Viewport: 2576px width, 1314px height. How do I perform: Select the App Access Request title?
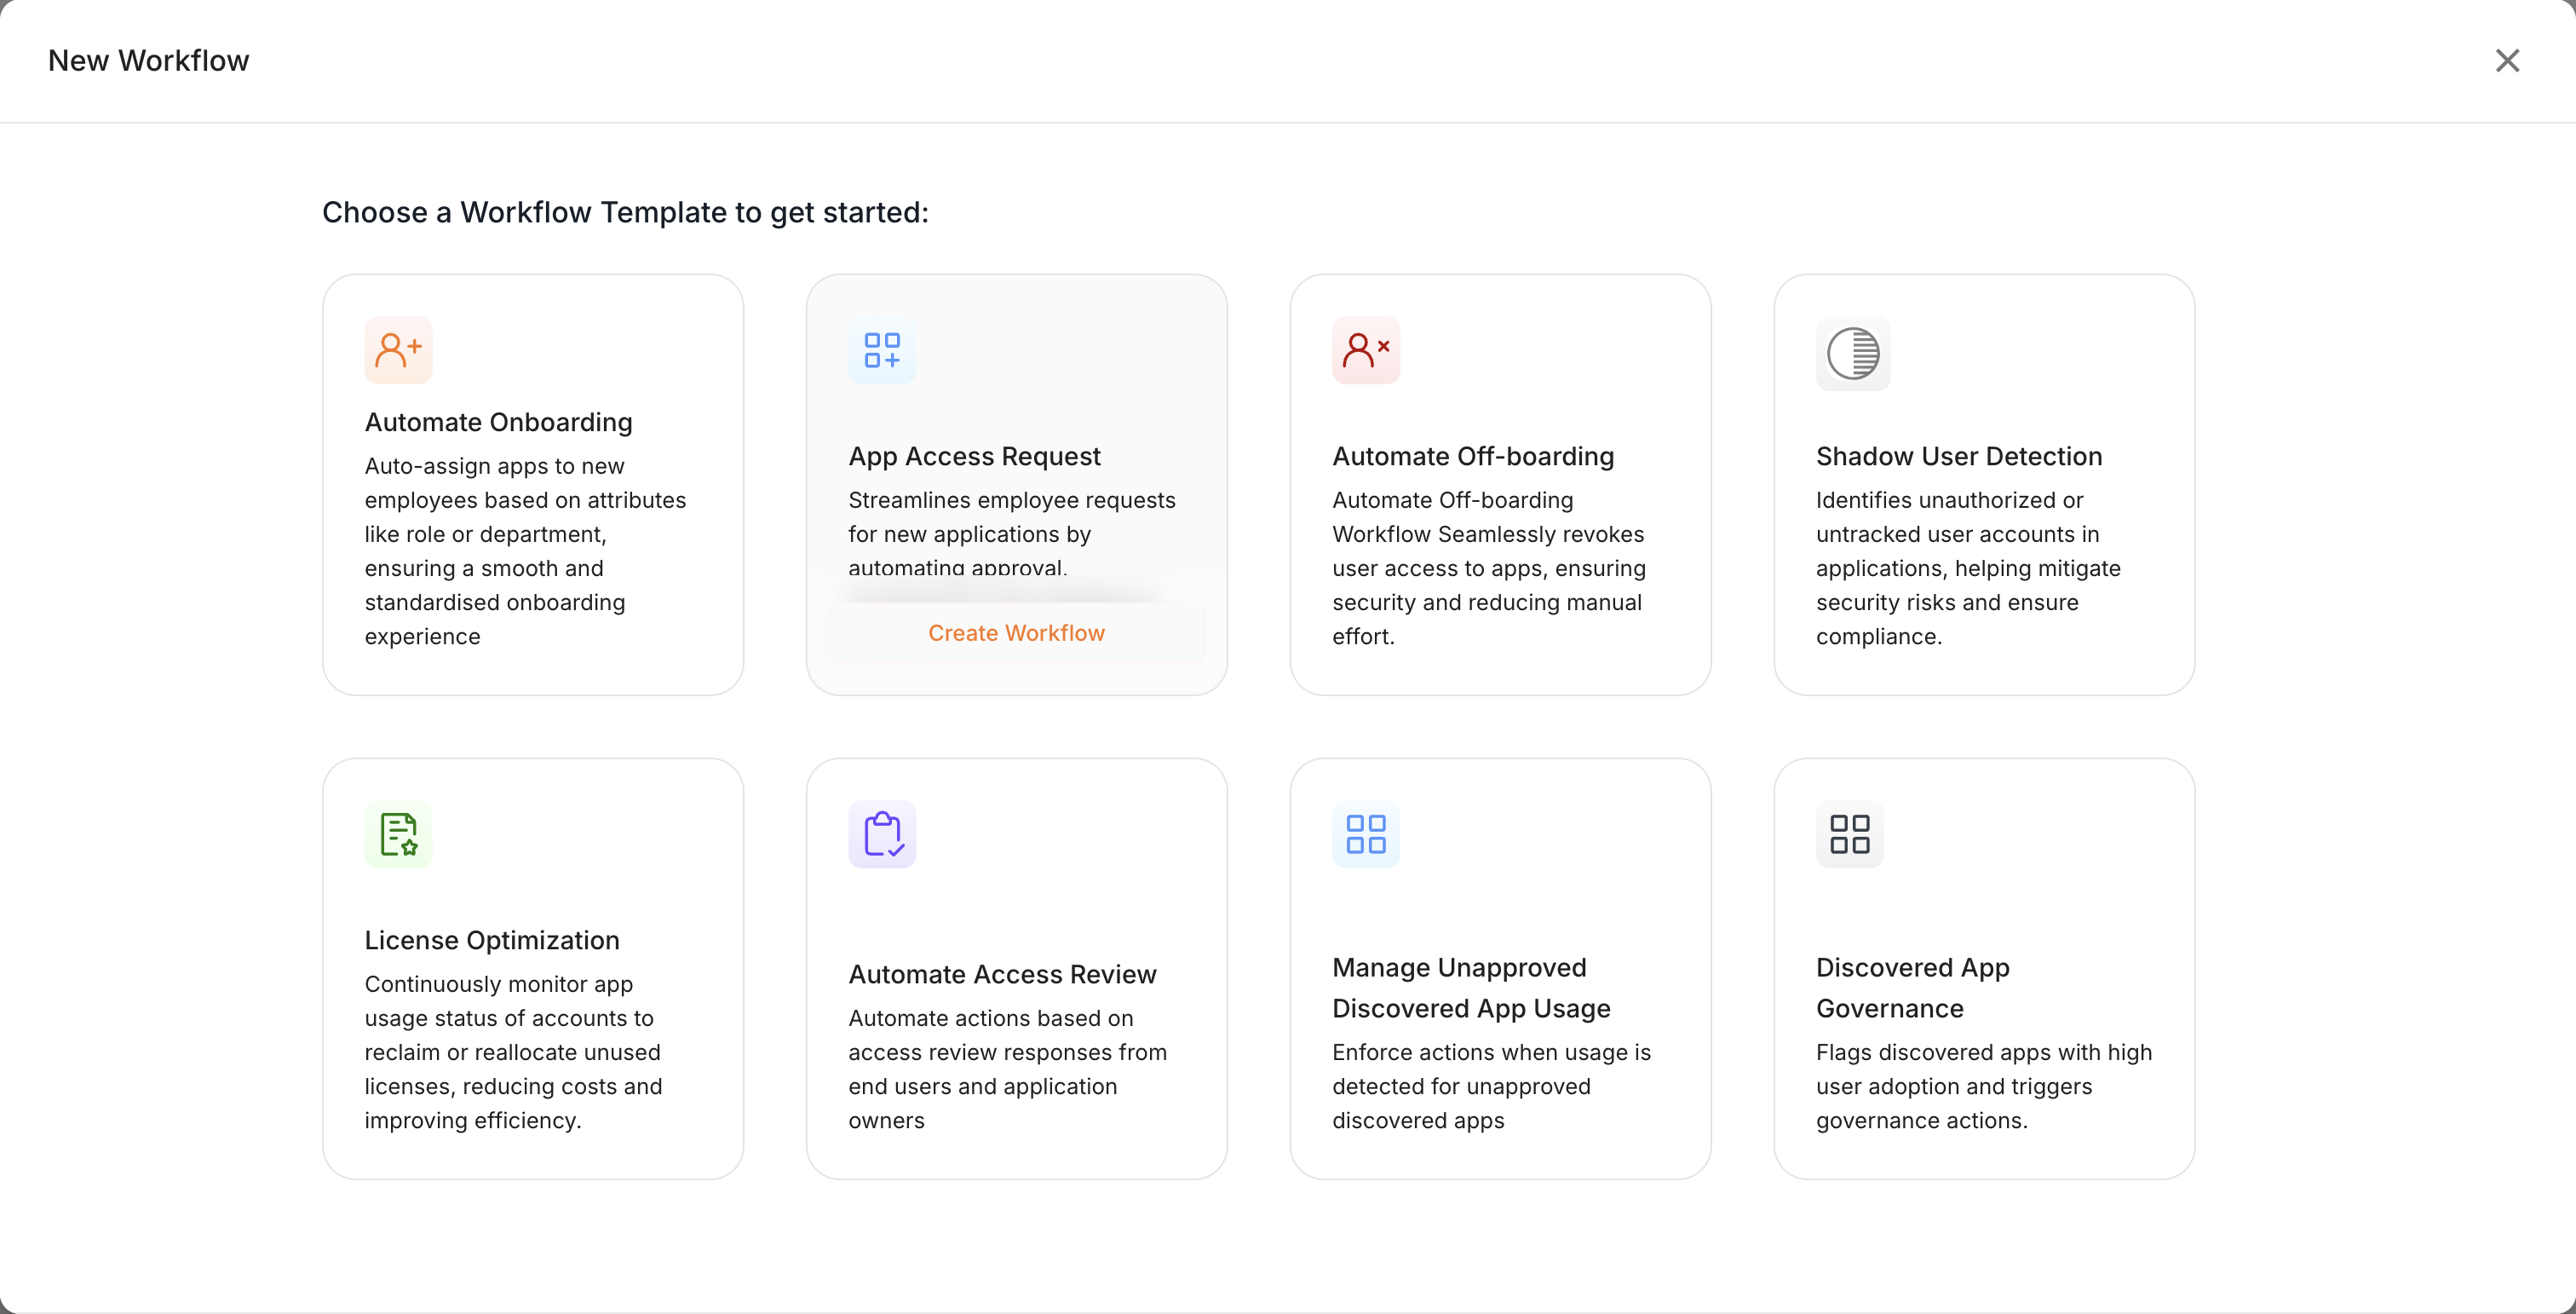(974, 456)
